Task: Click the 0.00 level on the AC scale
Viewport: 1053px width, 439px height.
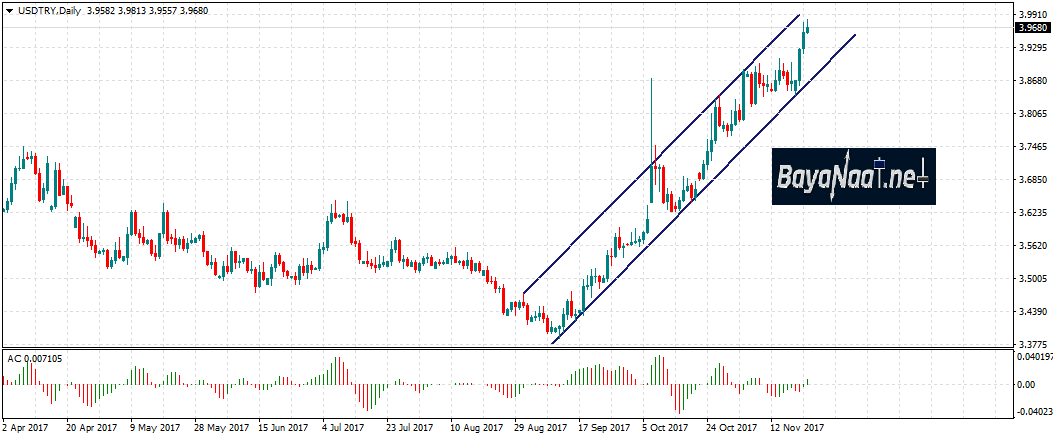Action: pos(1027,384)
